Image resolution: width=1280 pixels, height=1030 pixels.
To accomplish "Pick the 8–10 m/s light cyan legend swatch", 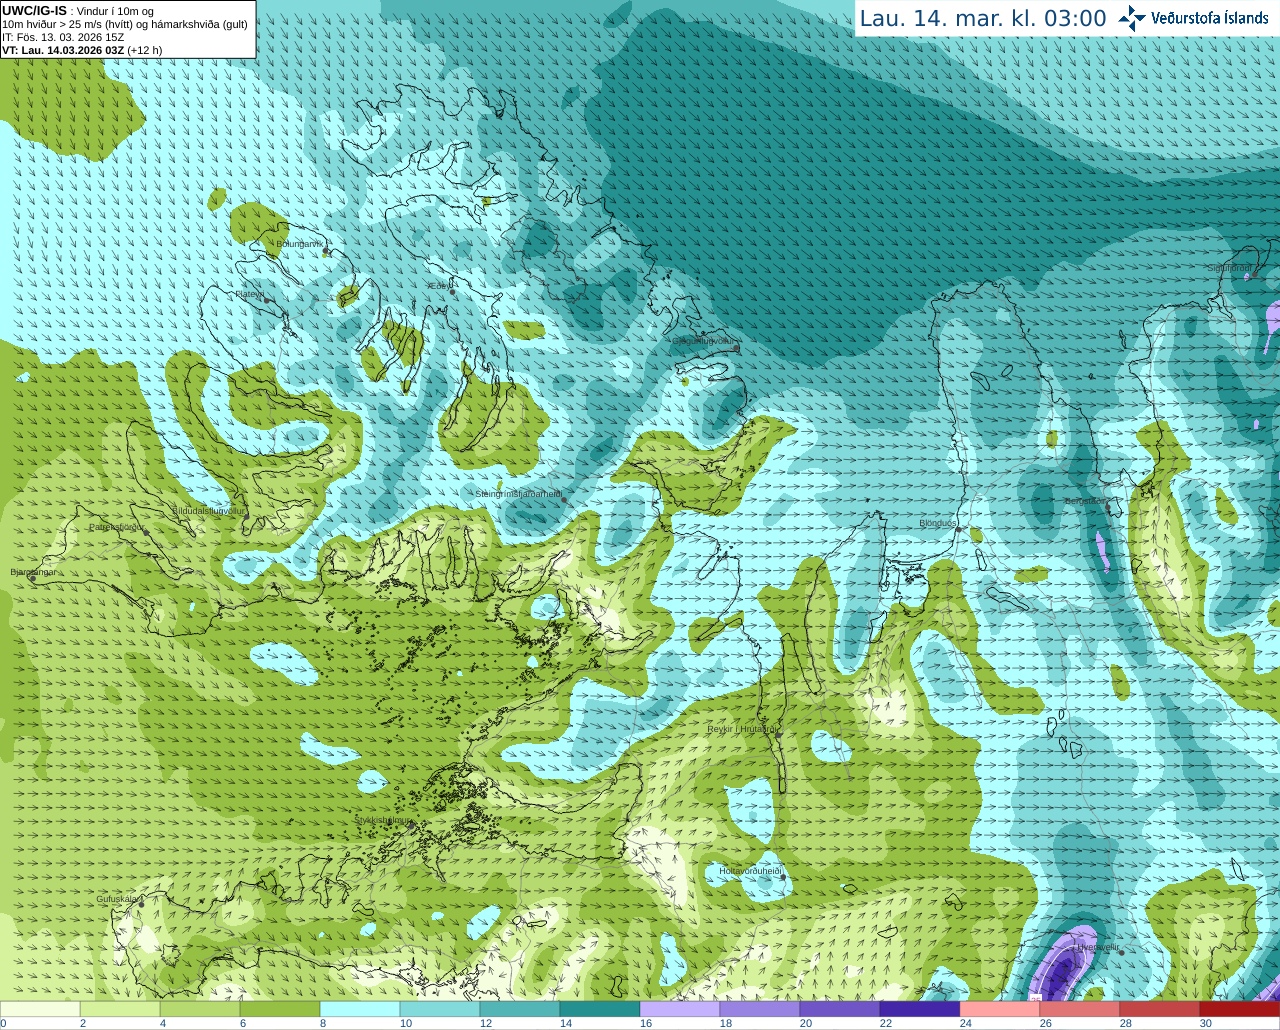I will 360,1009.
